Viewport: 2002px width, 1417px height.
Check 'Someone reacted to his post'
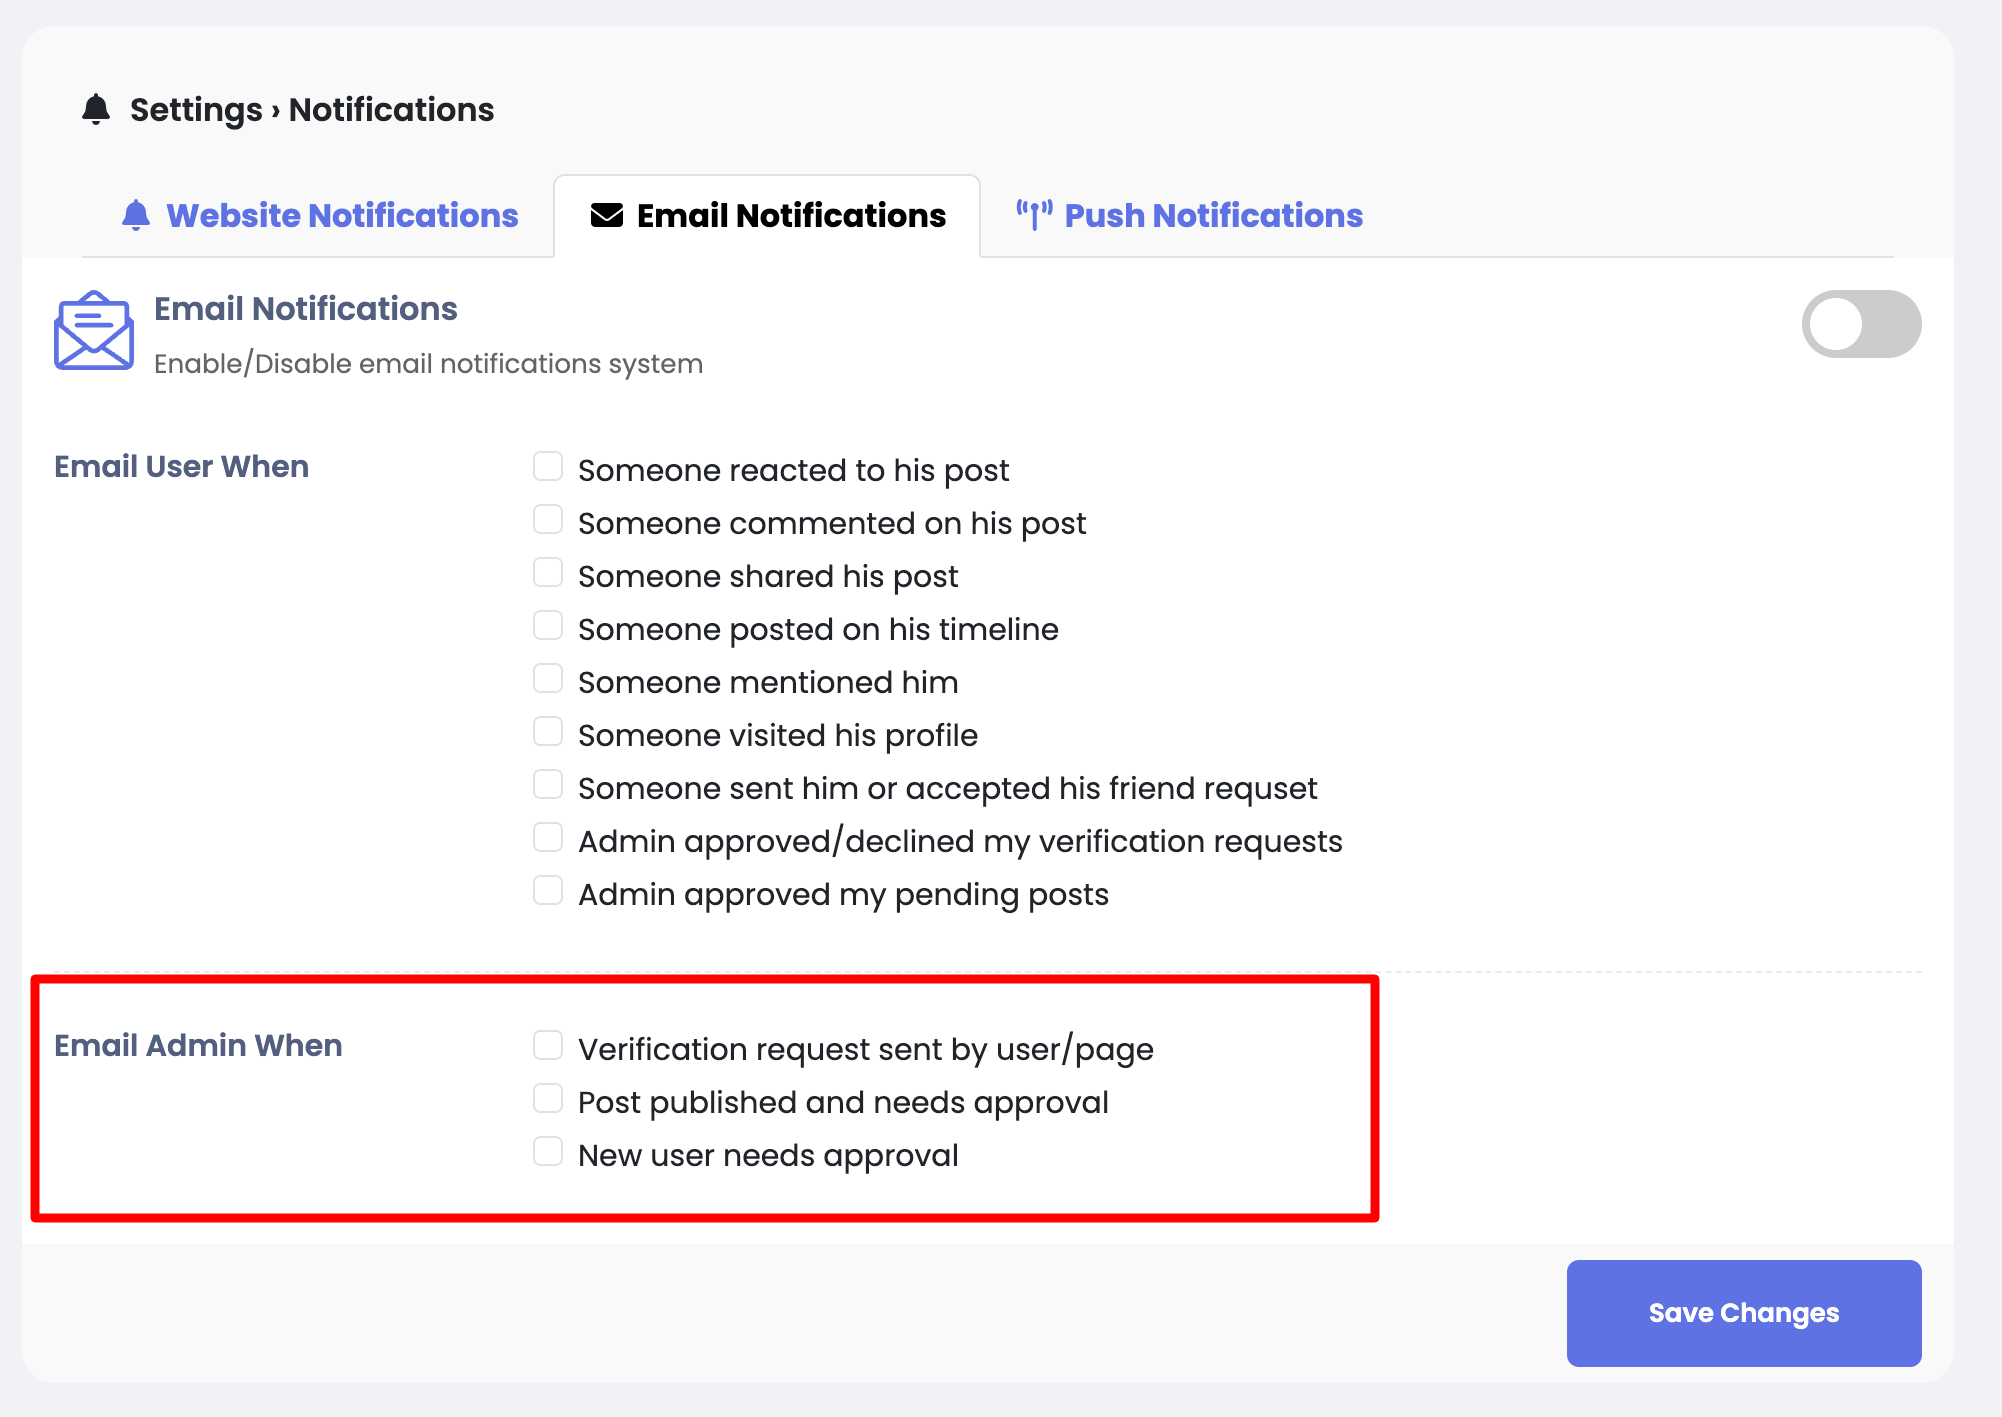click(548, 466)
